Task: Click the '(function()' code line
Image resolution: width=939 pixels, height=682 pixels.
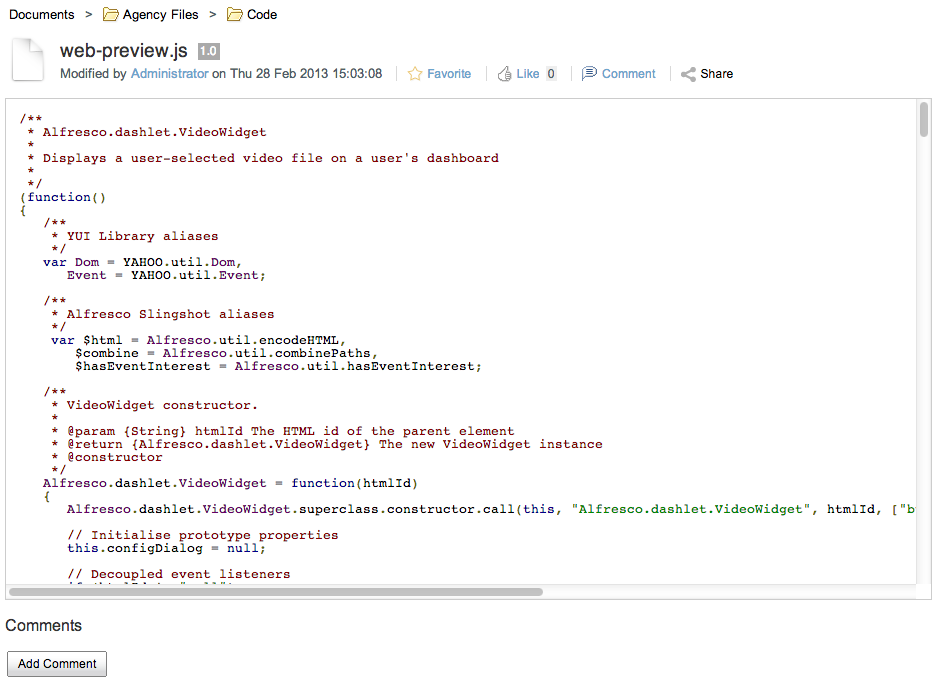Action: (63, 197)
